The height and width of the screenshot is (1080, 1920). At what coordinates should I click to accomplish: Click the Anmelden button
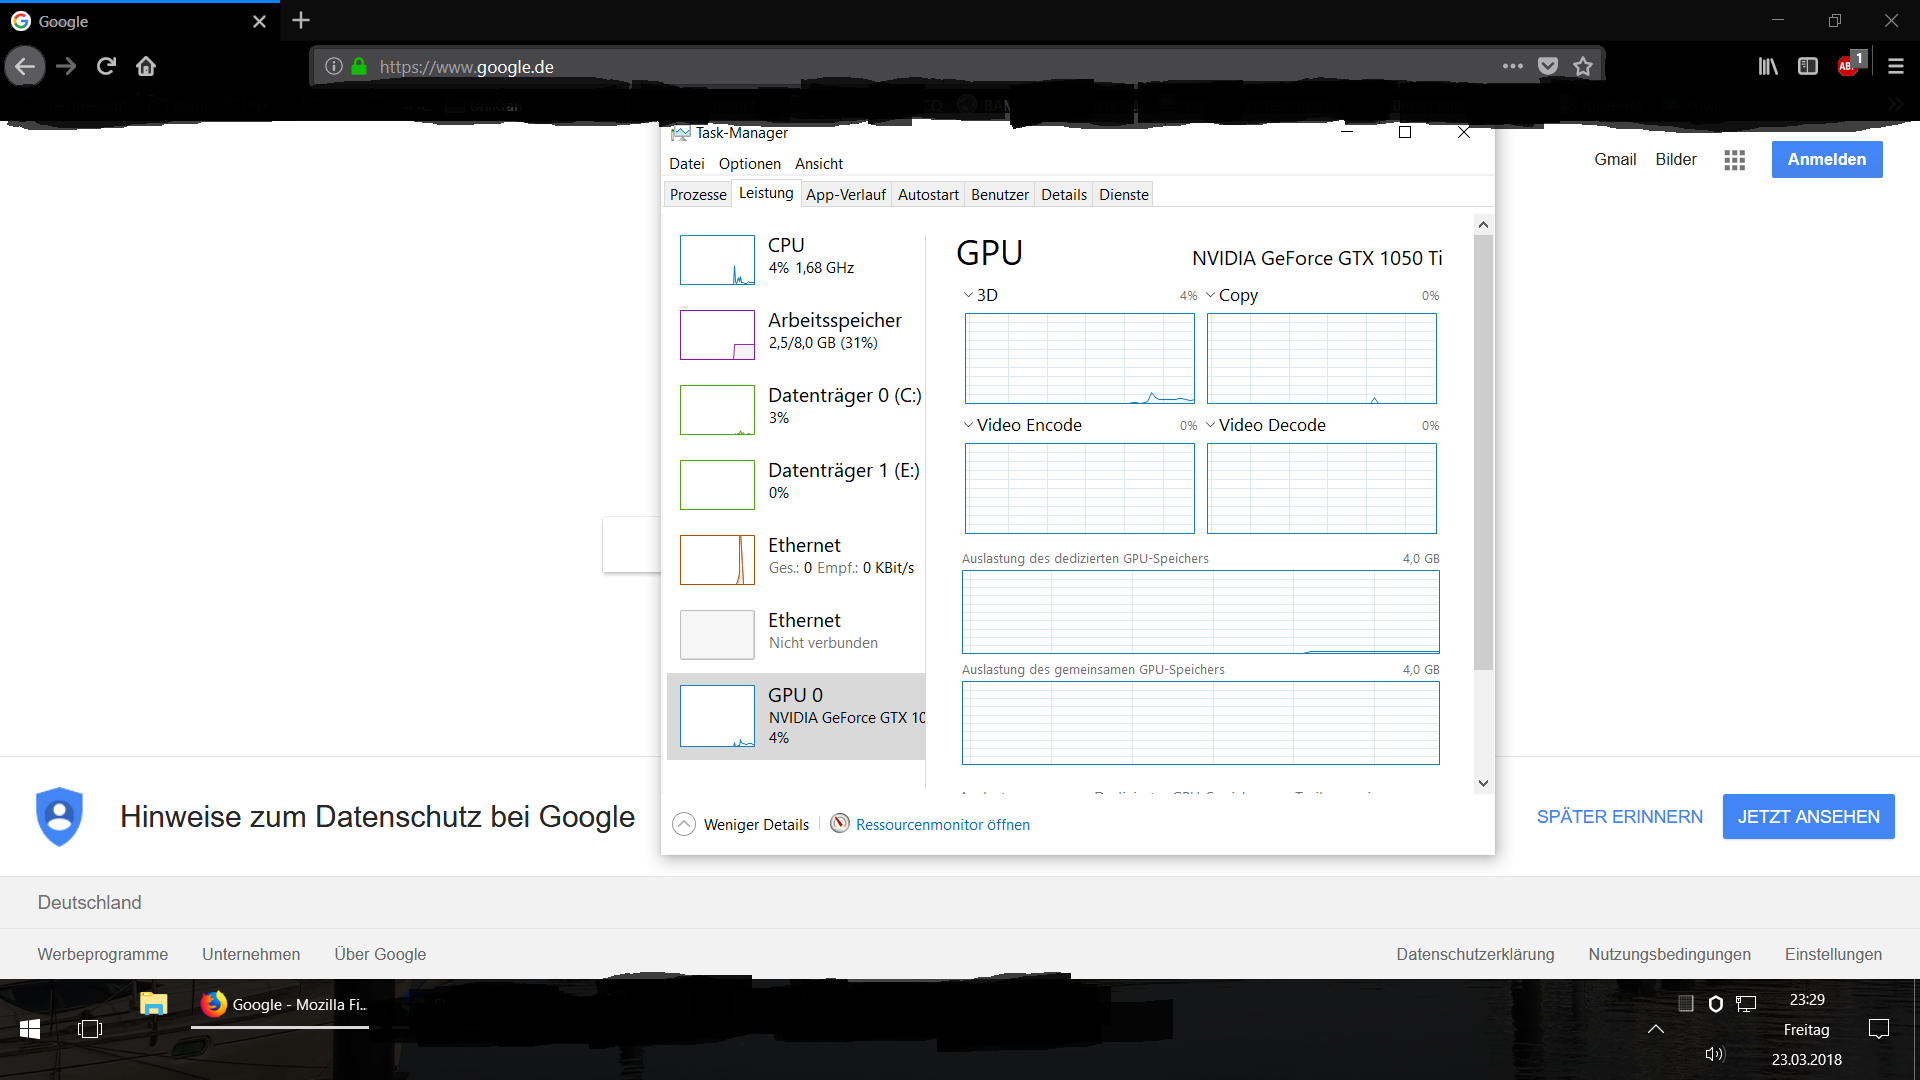[x=1826, y=159]
